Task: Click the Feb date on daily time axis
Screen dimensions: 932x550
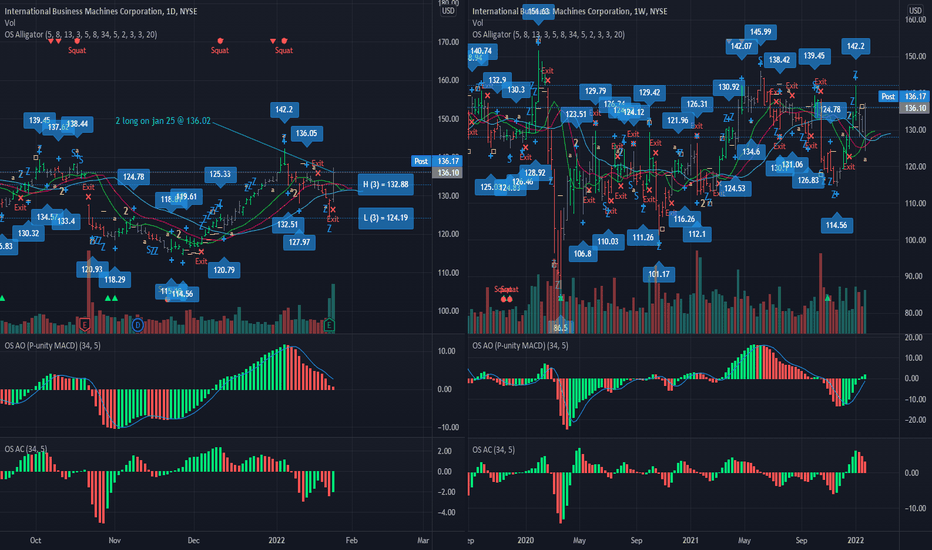Action: tap(352, 540)
